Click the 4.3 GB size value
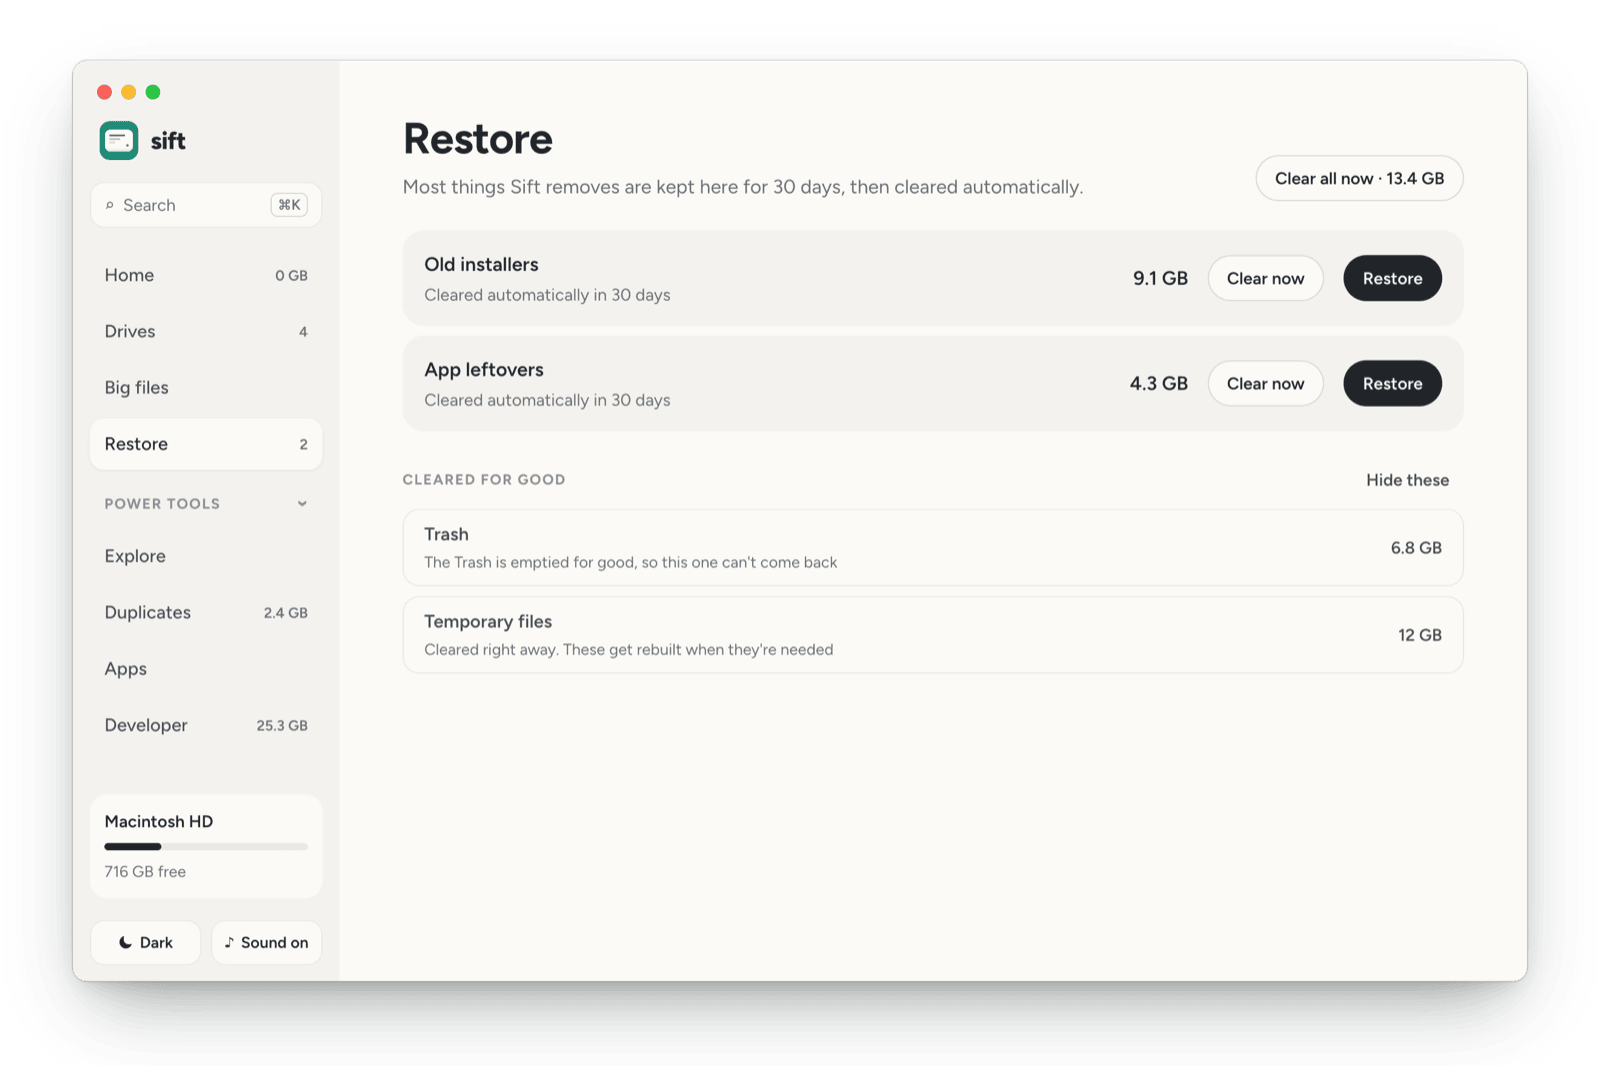 1159,383
